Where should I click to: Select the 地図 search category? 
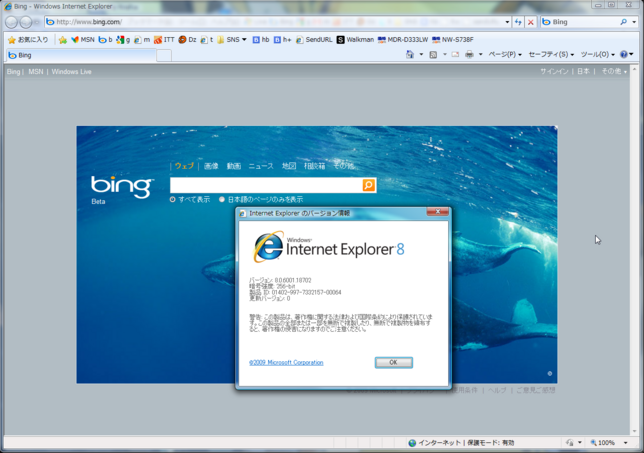pos(289,166)
